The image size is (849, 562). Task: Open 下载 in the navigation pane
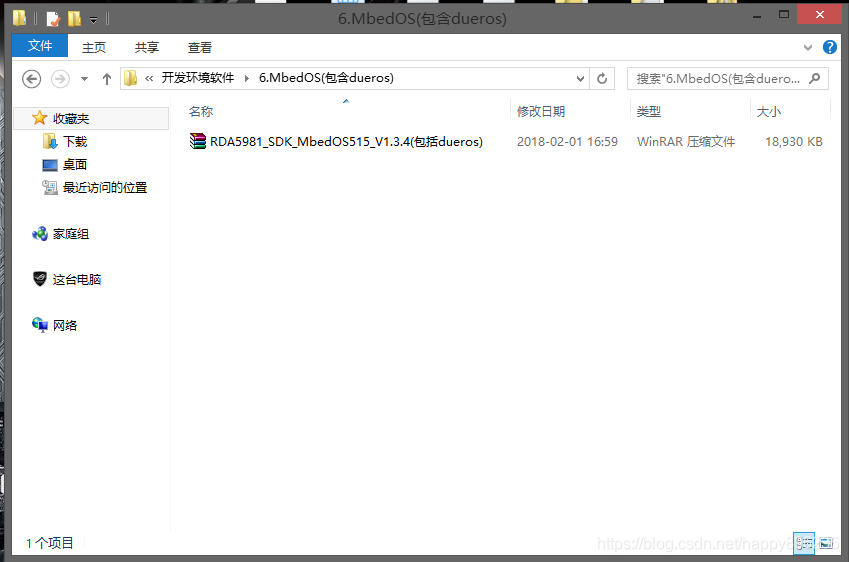[x=75, y=141]
